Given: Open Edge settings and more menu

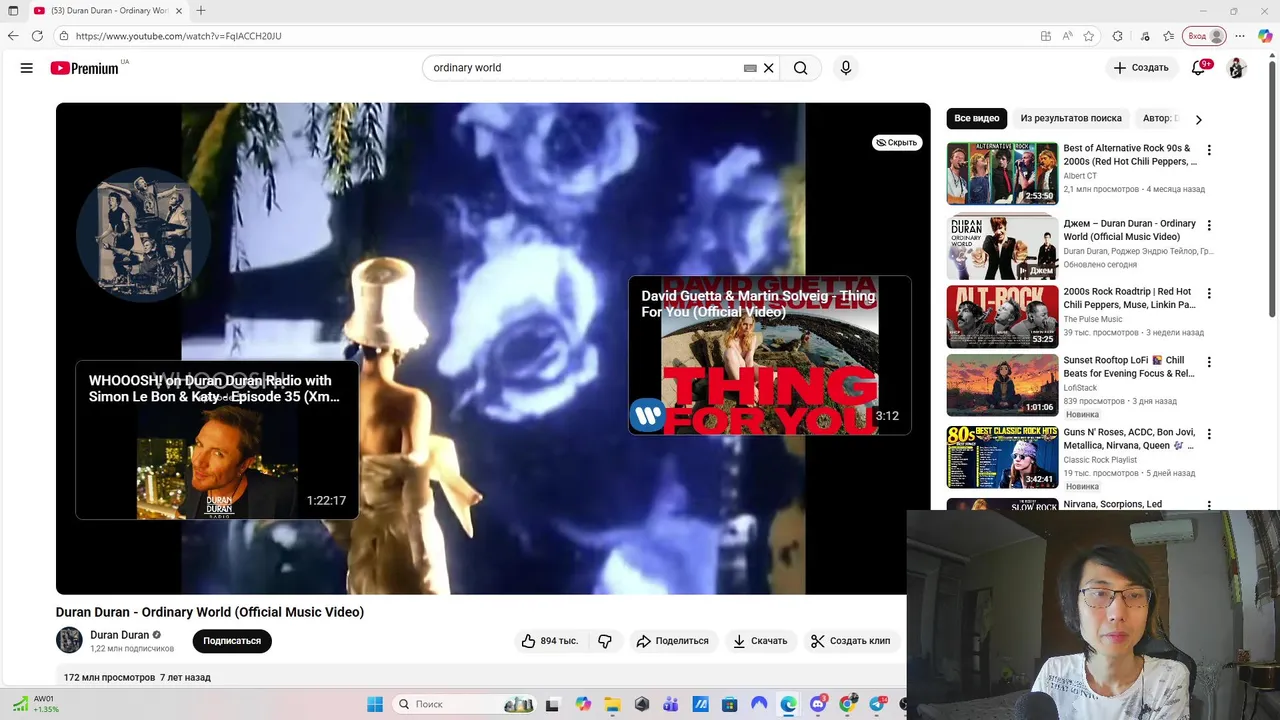Looking at the screenshot, I should pyautogui.click(x=1240, y=36).
